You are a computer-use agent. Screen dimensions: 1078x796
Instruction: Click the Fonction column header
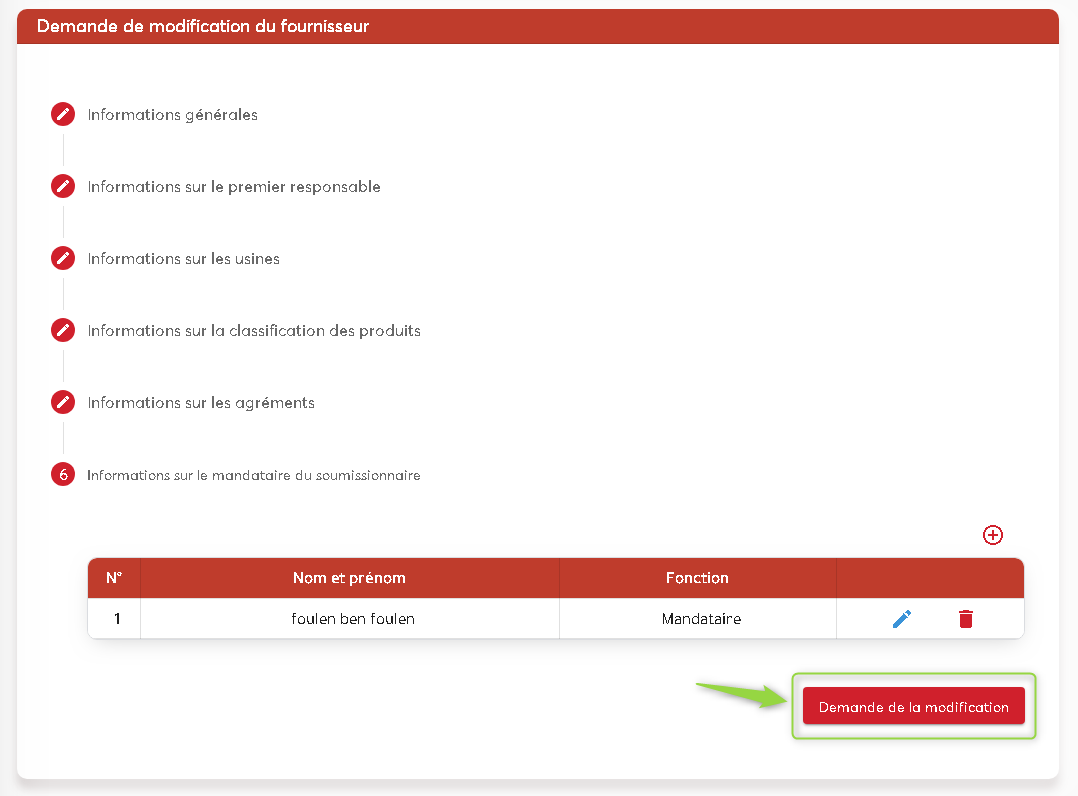[x=697, y=578]
